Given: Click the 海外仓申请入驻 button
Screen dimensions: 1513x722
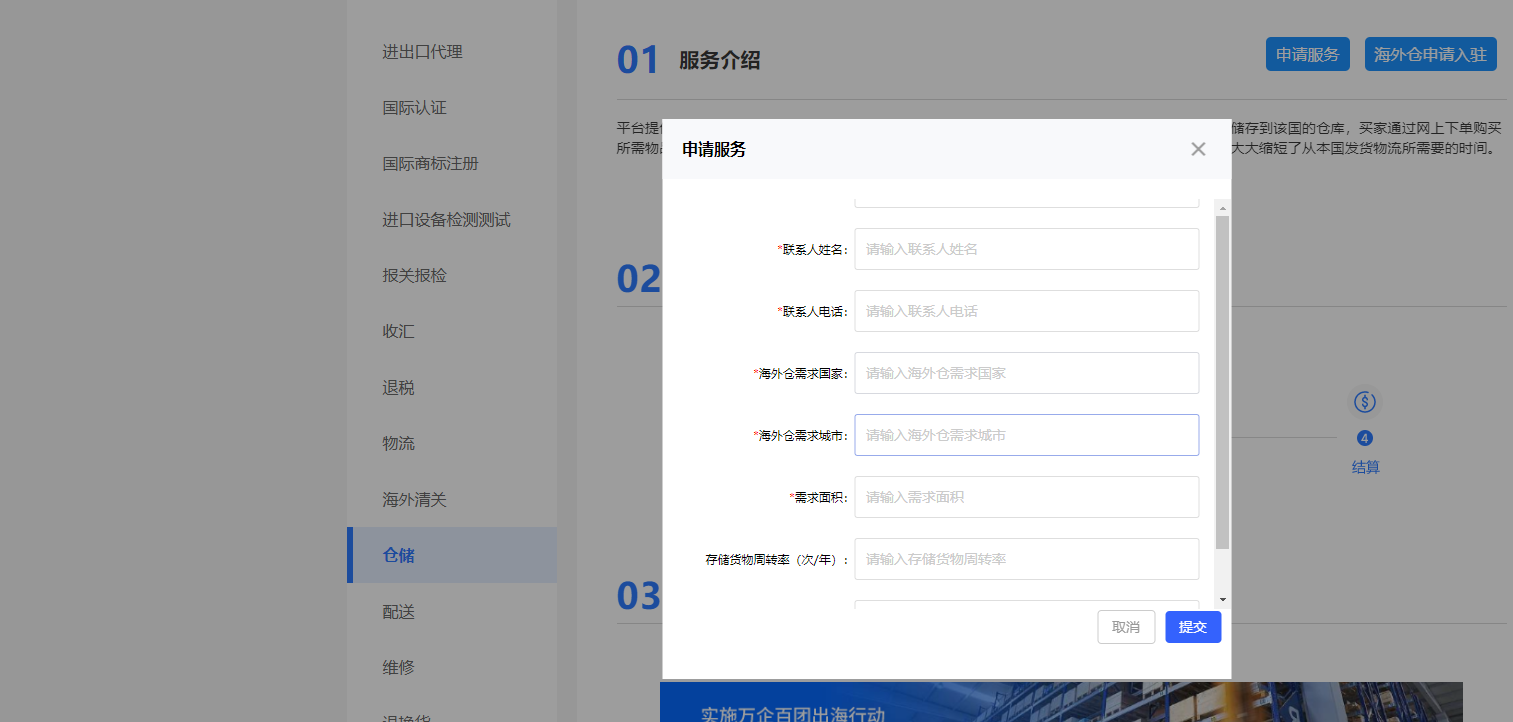Looking at the screenshot, I should click(1430, 54).
